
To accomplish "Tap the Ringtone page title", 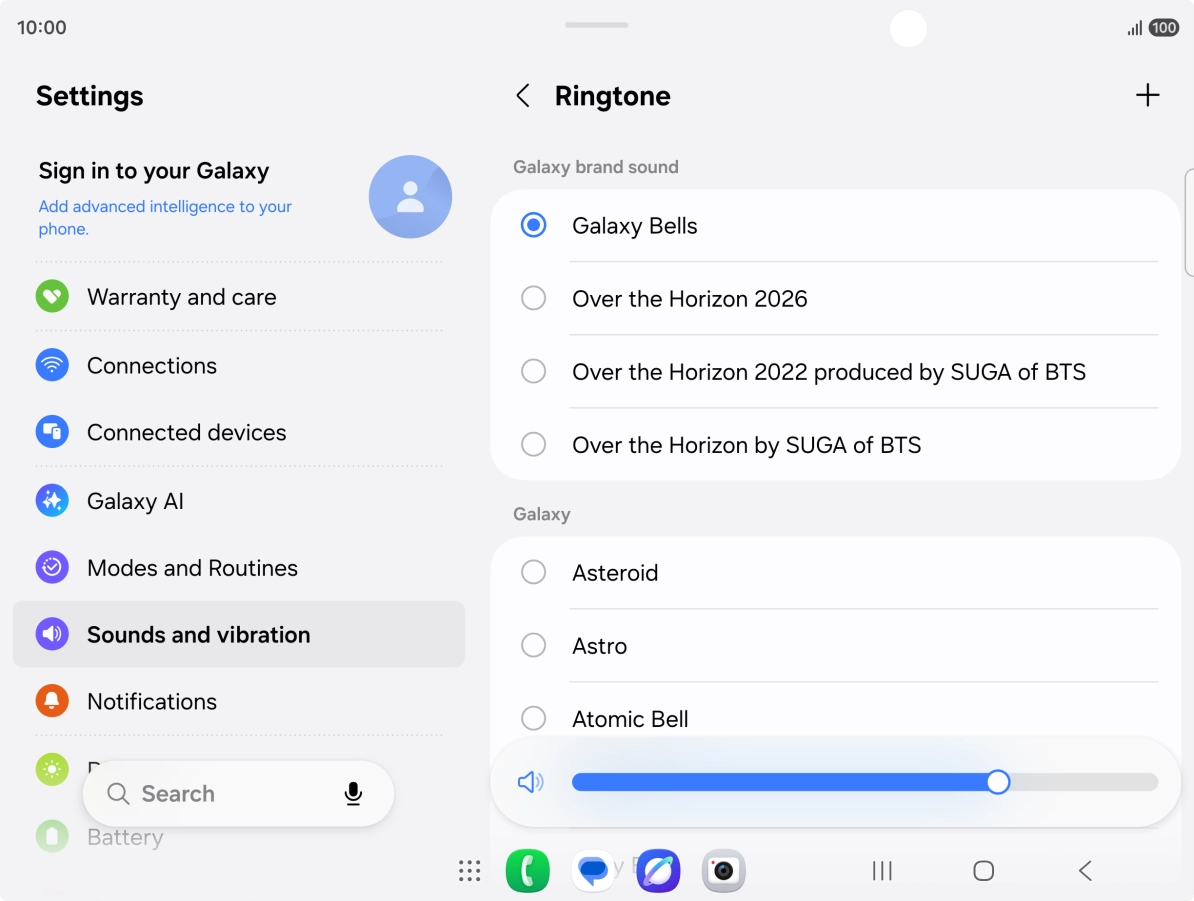I will (x=612, y=96).
